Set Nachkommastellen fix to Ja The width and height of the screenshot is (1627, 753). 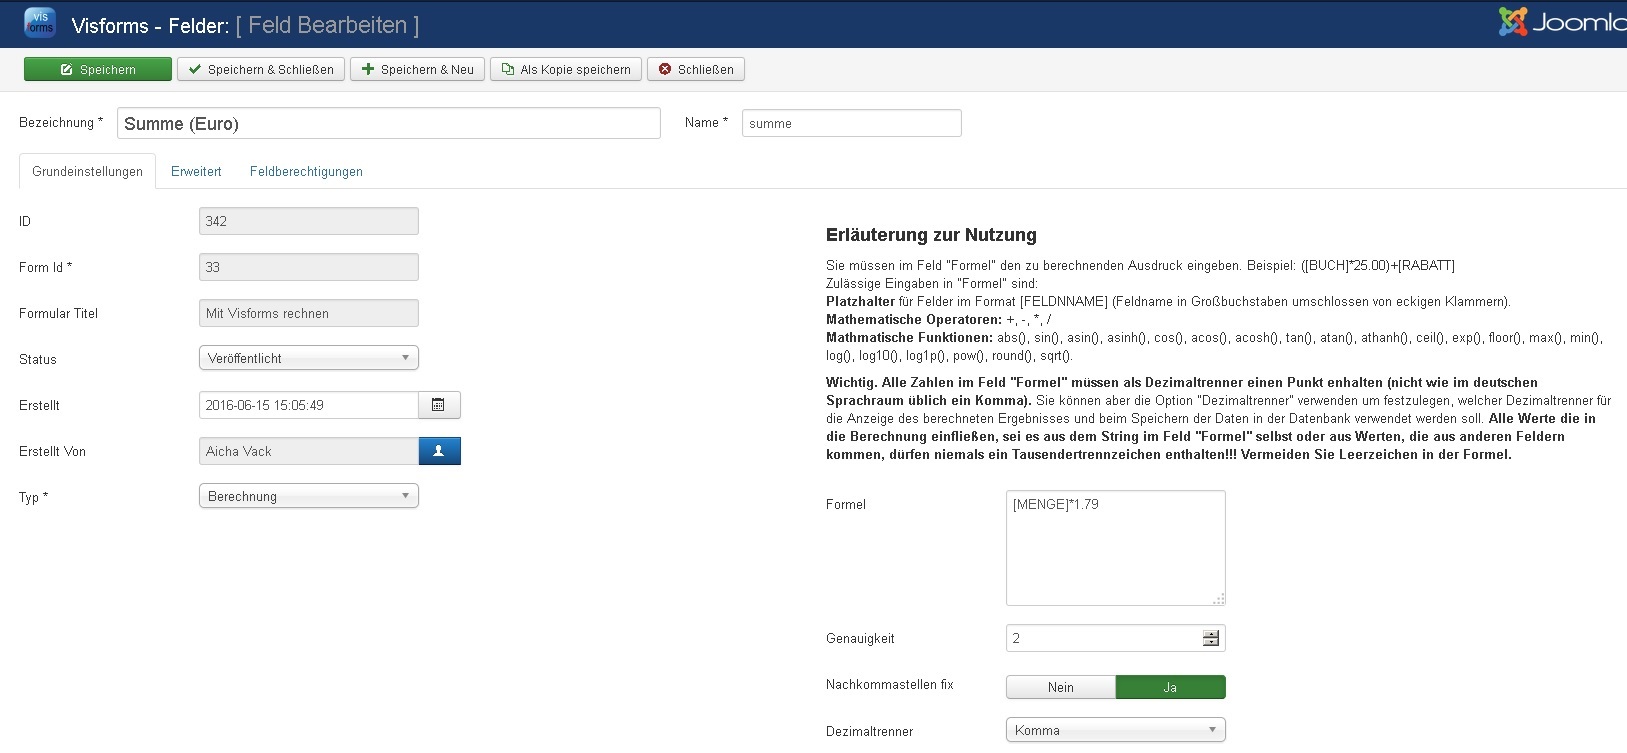tap(1170, 687)
